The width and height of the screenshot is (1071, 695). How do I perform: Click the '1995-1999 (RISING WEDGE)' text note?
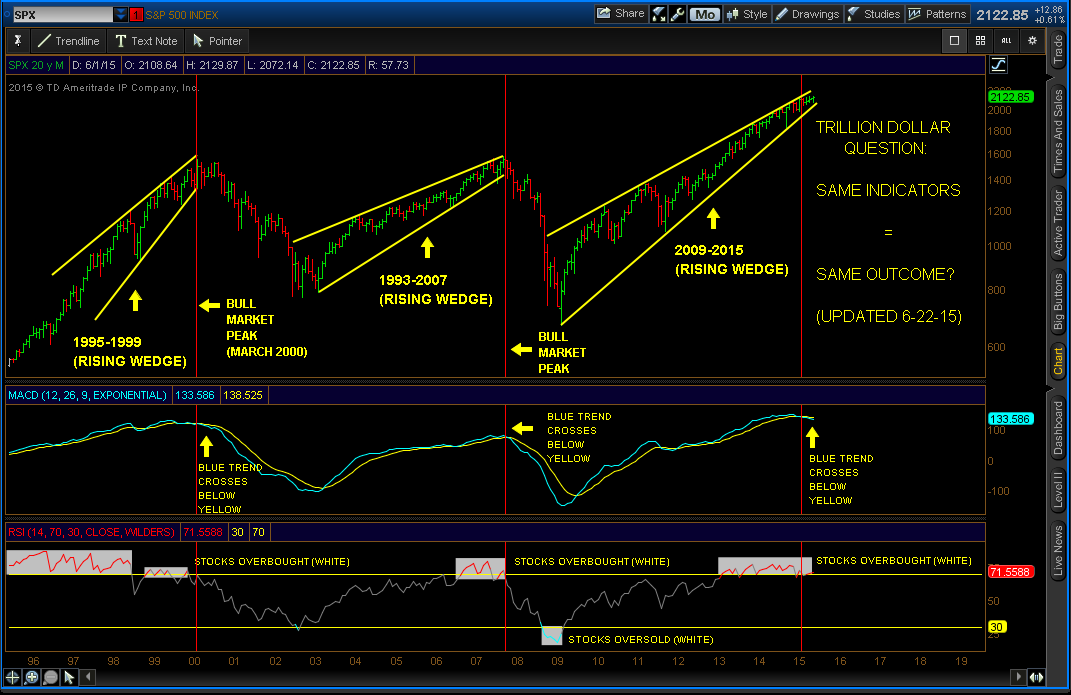[130, 352]
